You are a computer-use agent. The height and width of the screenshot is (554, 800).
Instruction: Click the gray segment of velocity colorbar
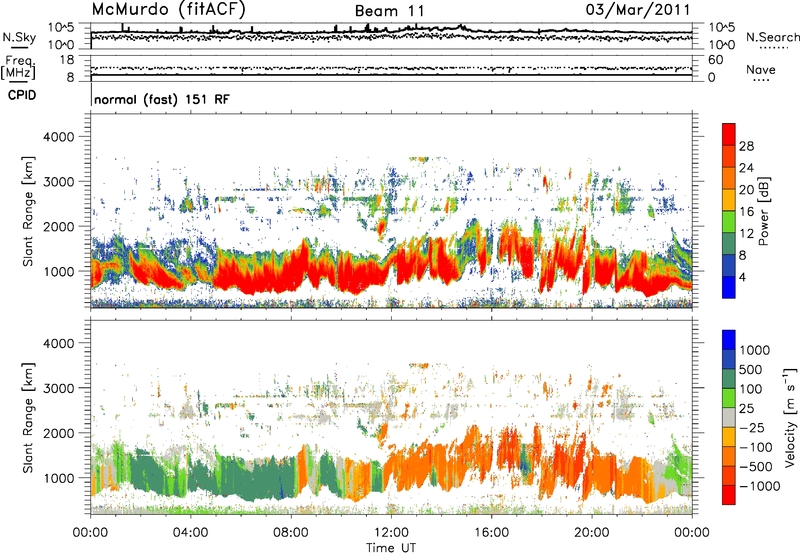729,417
